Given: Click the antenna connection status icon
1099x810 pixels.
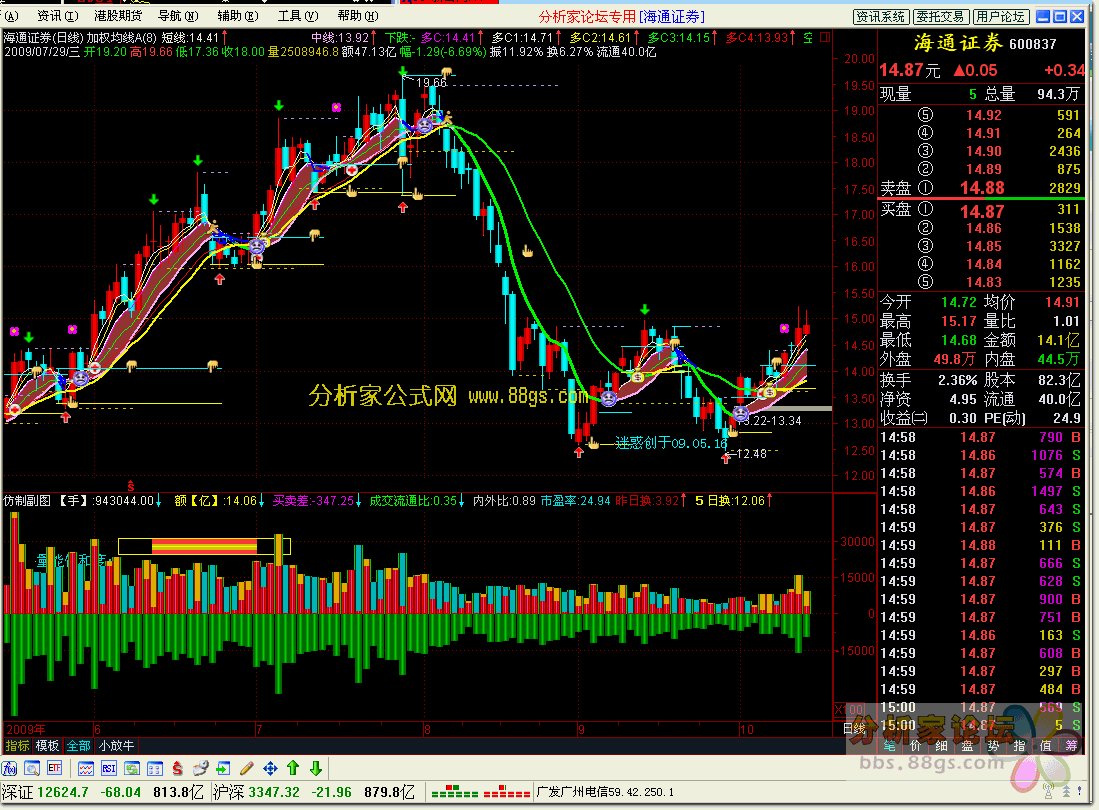Looking at the screenshot, I should (x=1049, y=792).
